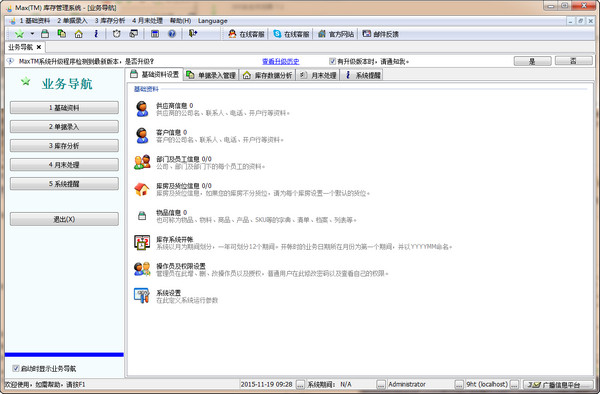Open the 帮助(H) menu
This screenshot has width=600, height=394.
pos(181,21)
